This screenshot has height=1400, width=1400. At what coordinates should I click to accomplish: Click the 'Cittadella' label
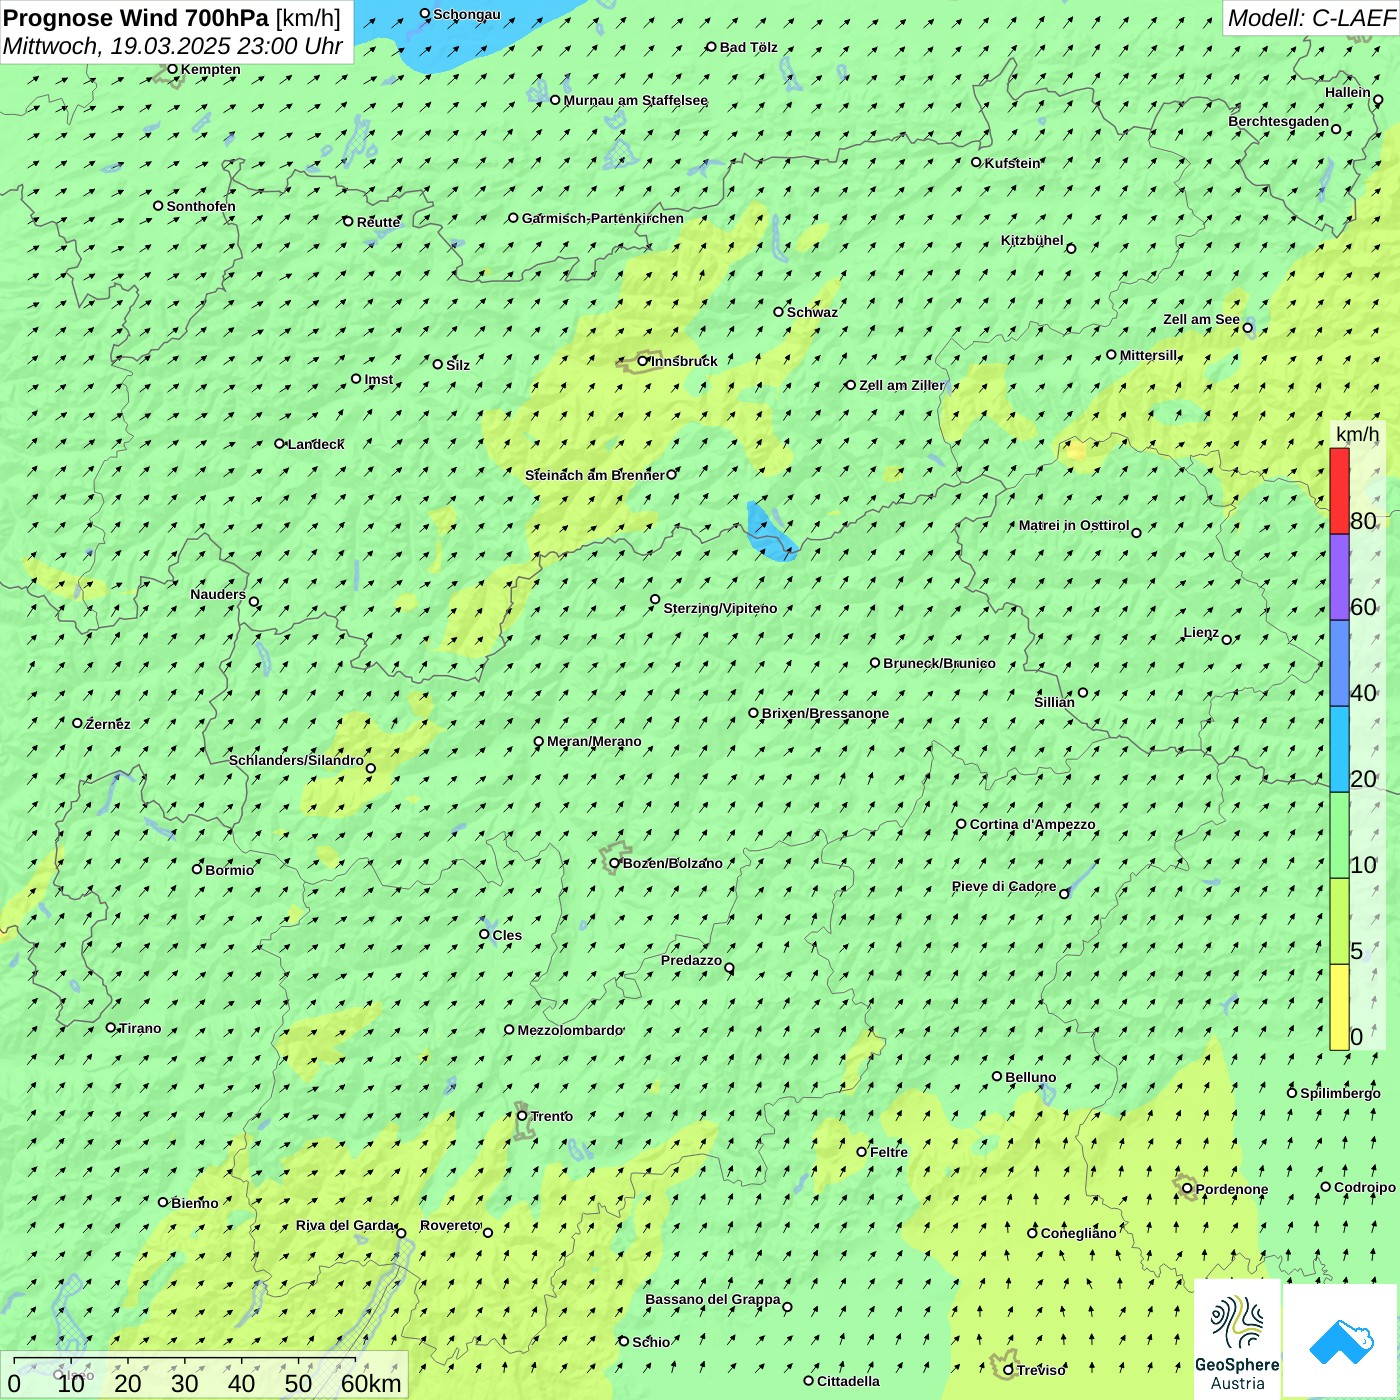pos(849,1381)
